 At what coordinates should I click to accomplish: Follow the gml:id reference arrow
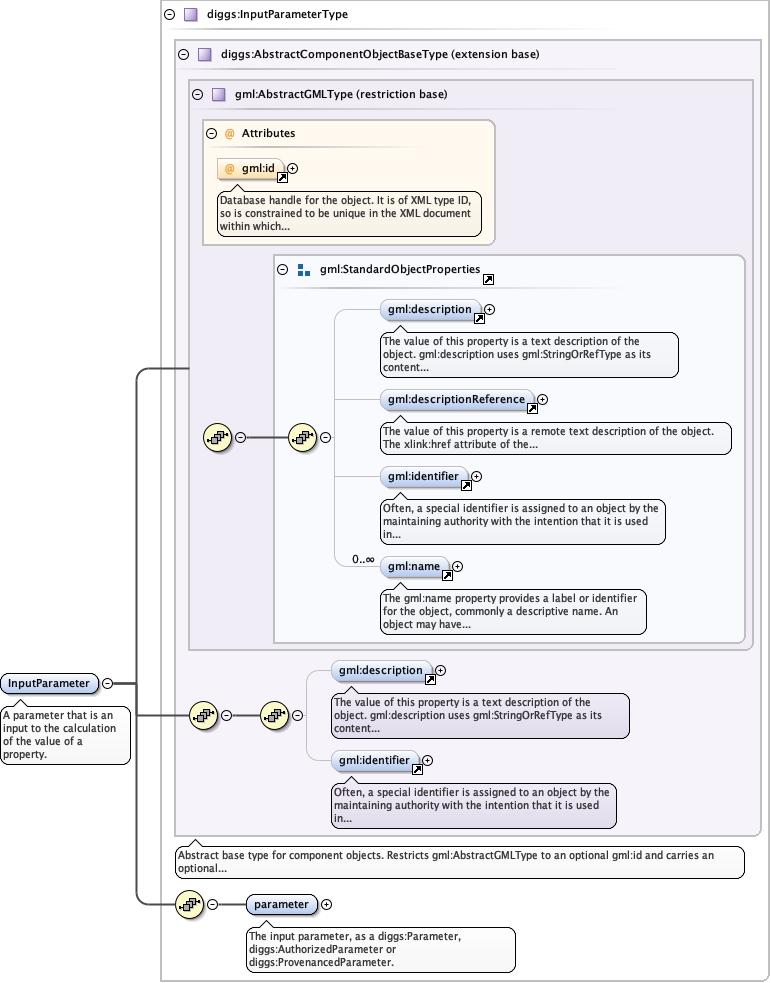(x=282, y=178)
